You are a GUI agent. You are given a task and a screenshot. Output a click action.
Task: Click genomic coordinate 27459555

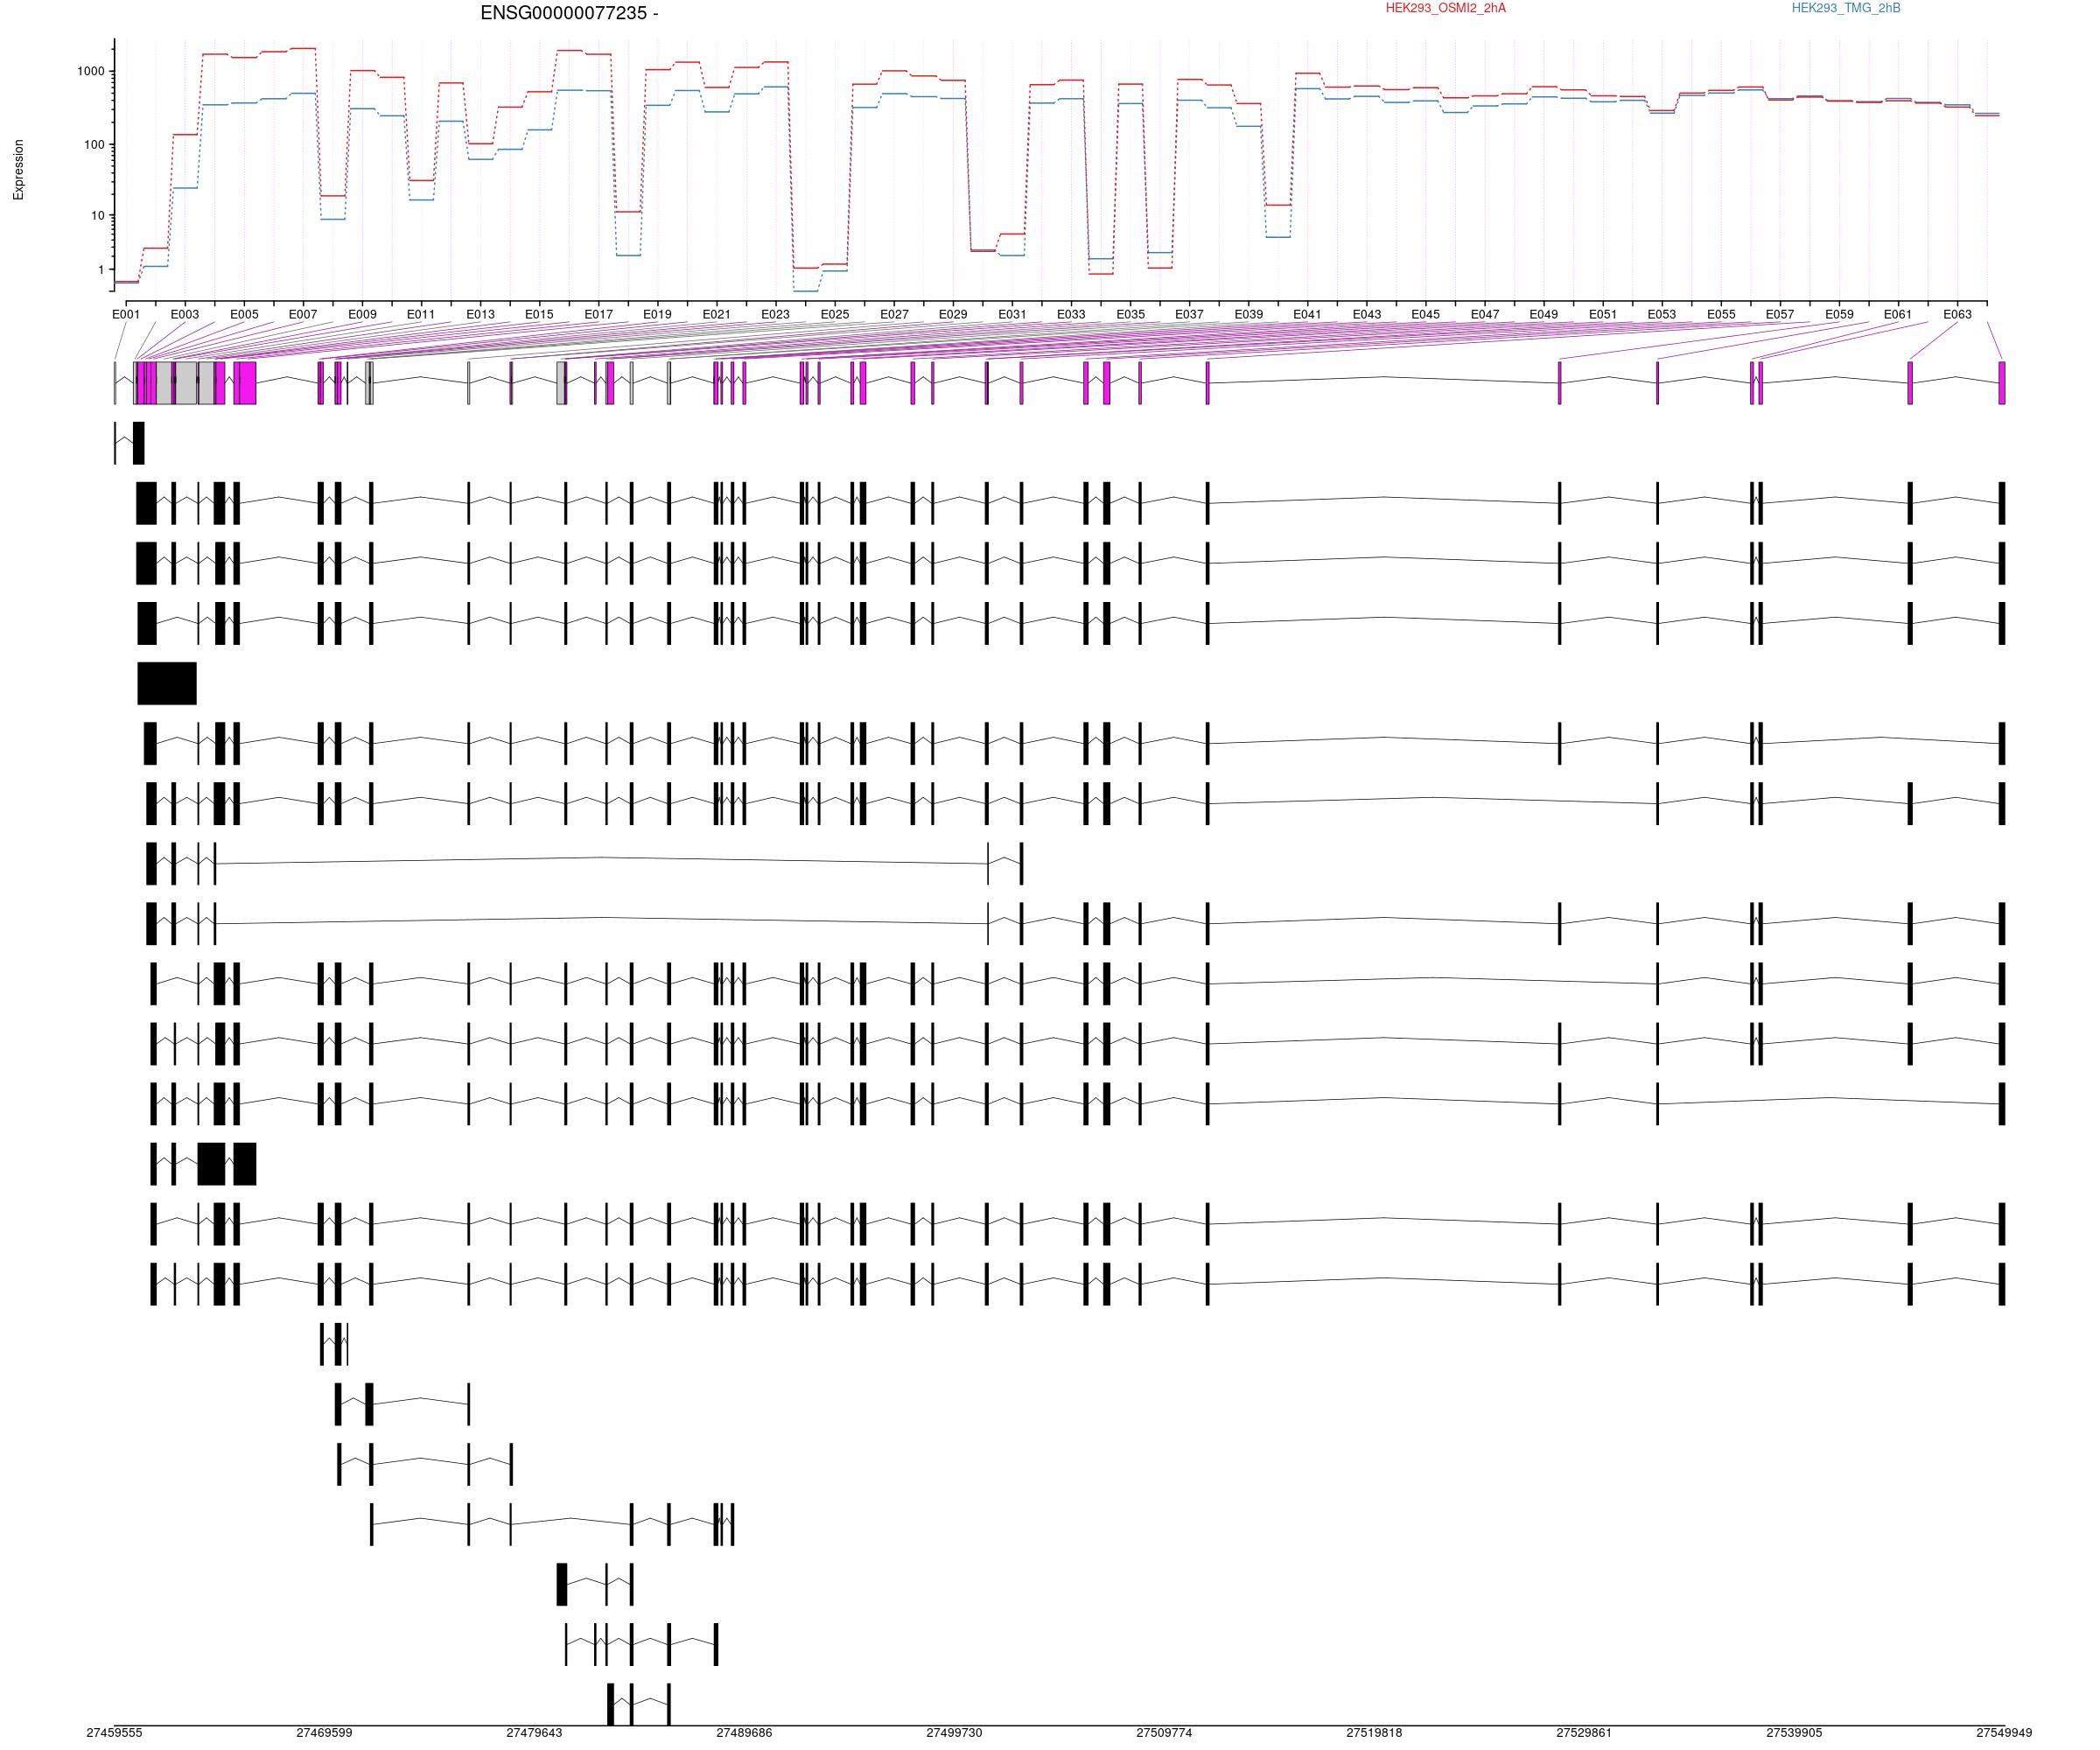click(x=114, y=1733)
